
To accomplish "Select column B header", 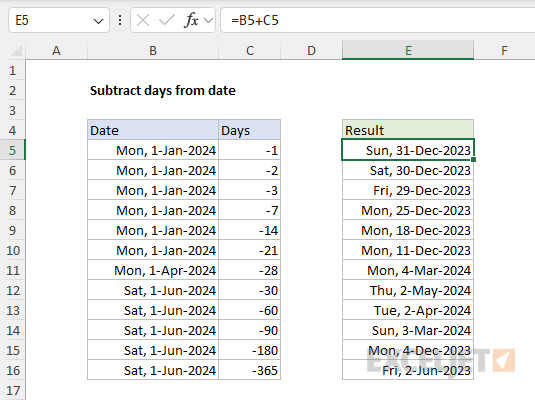I will (153, 51).
